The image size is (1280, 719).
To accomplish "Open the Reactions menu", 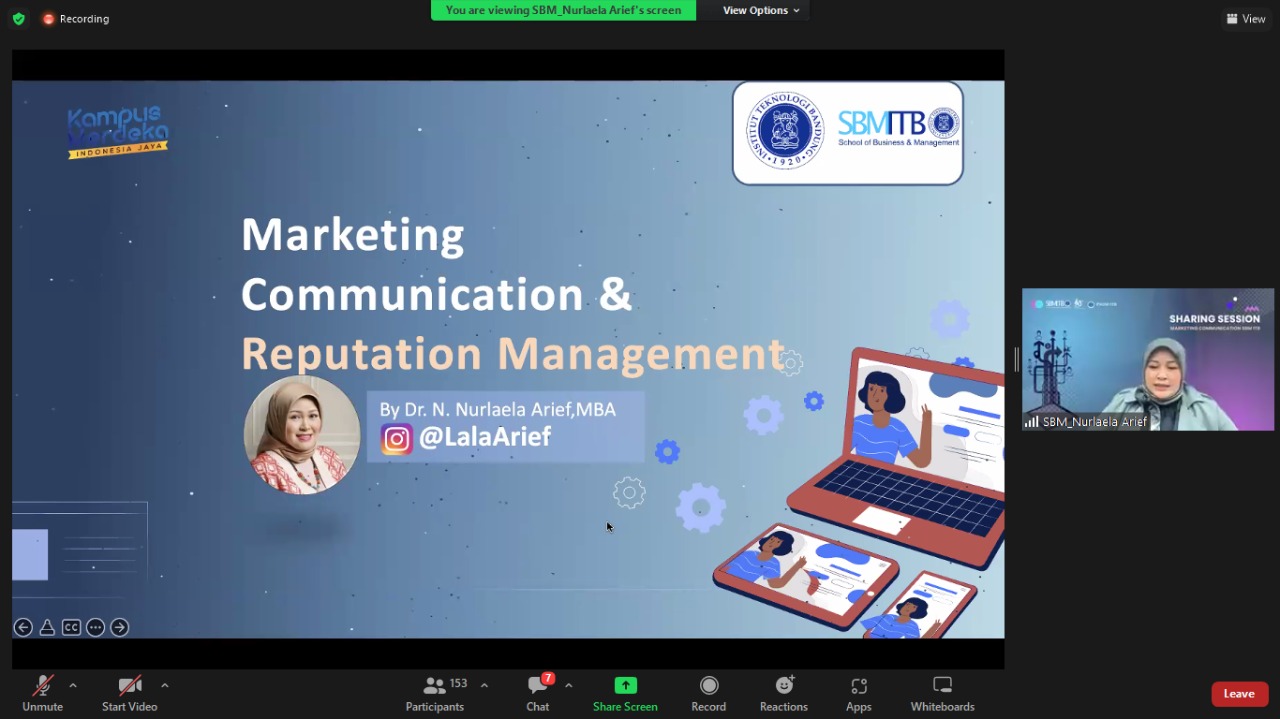I will tap(783, 694).
